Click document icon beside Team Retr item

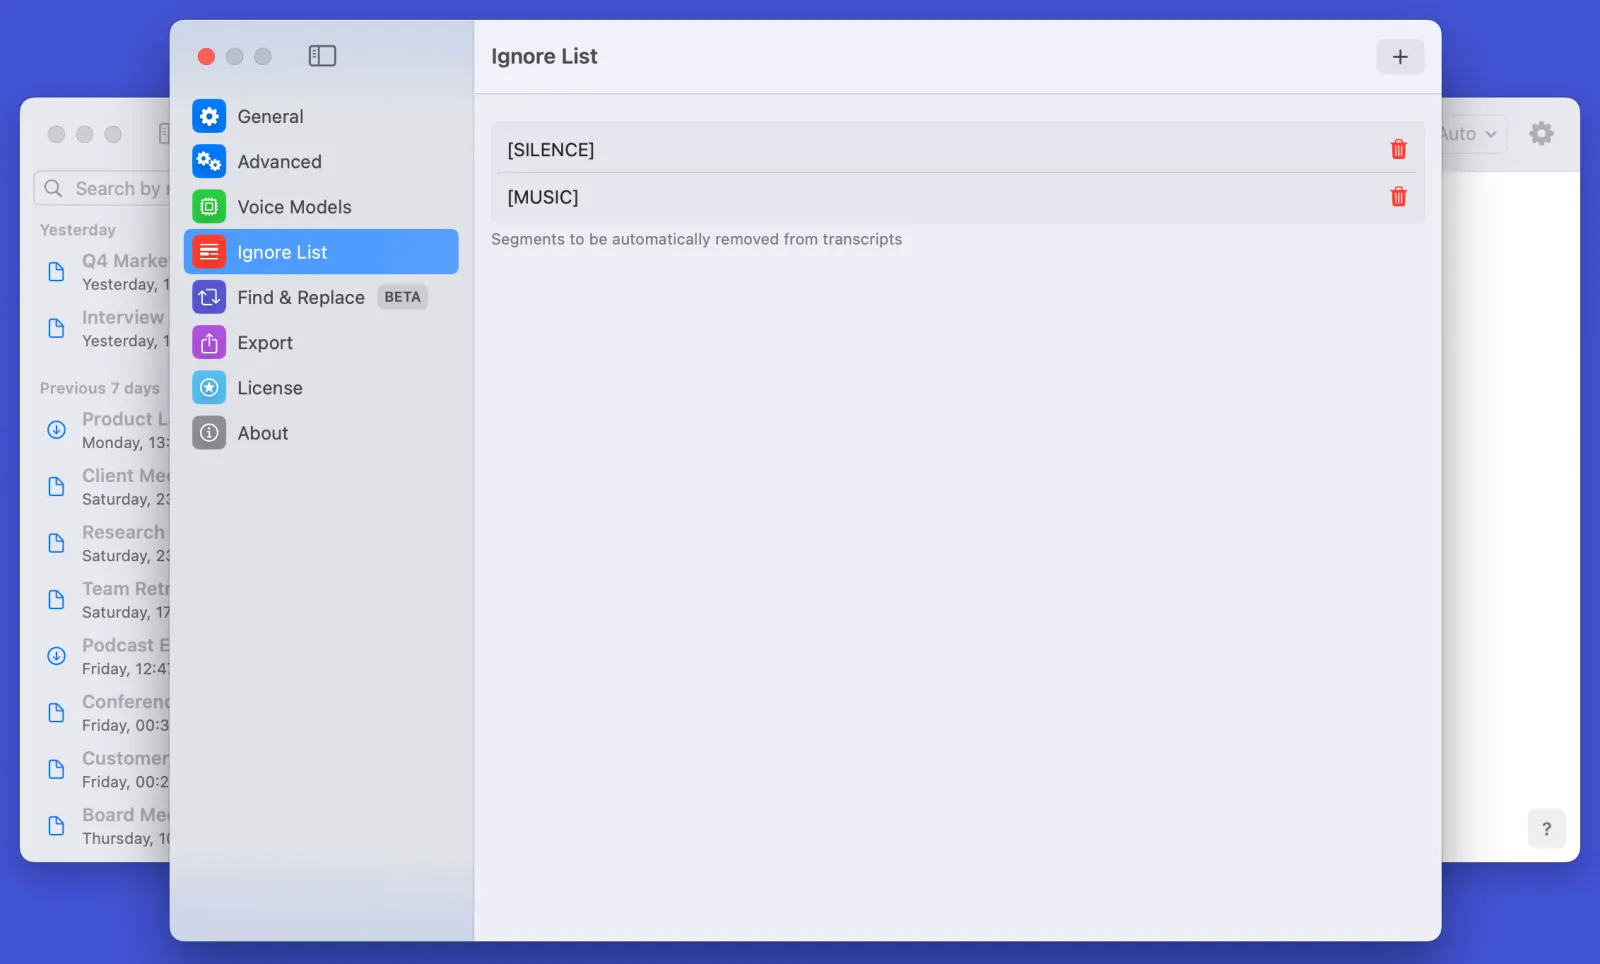[x=57, y=600]
